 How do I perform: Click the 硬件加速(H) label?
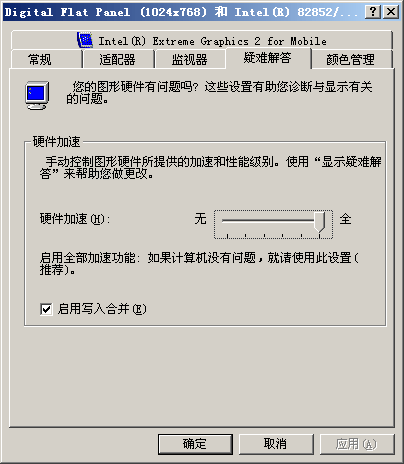tap(75, 219)
